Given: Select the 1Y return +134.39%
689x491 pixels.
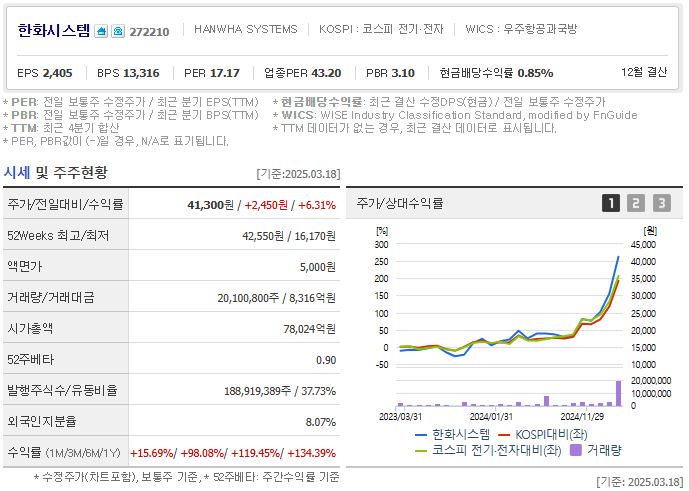Looking at the screenshot, I should point(312,453).
